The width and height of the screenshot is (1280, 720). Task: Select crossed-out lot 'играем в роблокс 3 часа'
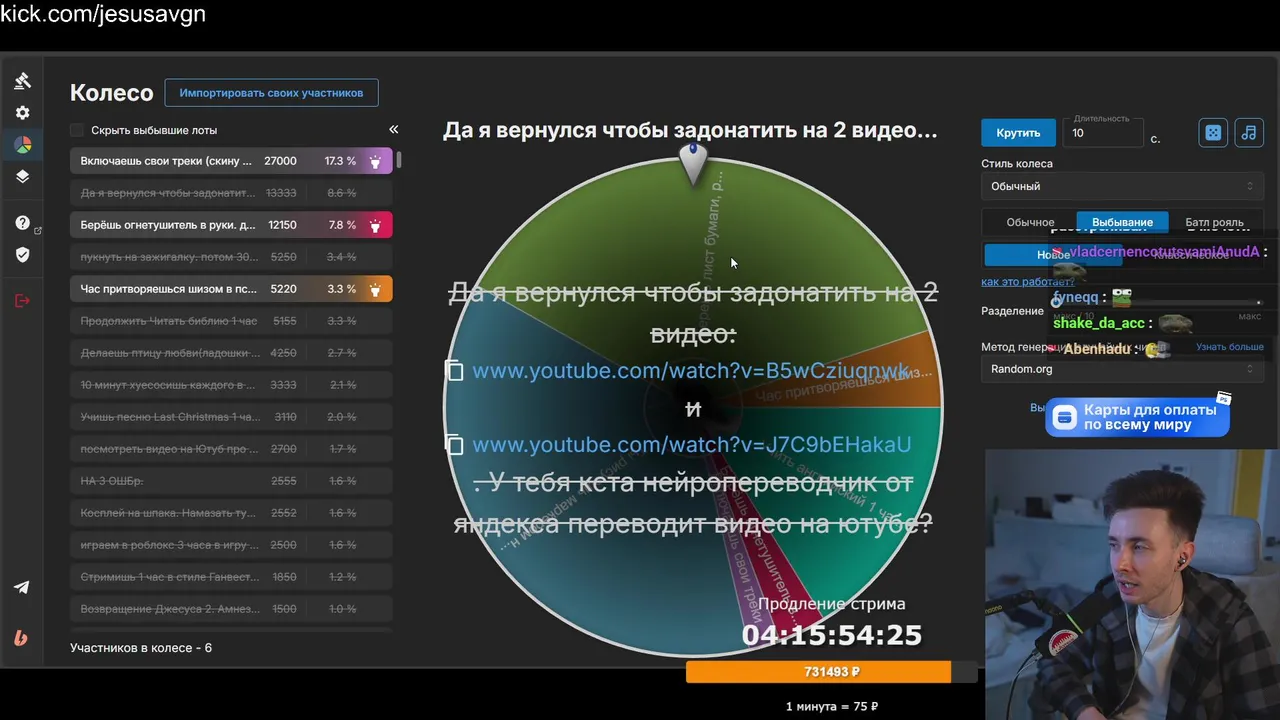(x=231, y=545)
